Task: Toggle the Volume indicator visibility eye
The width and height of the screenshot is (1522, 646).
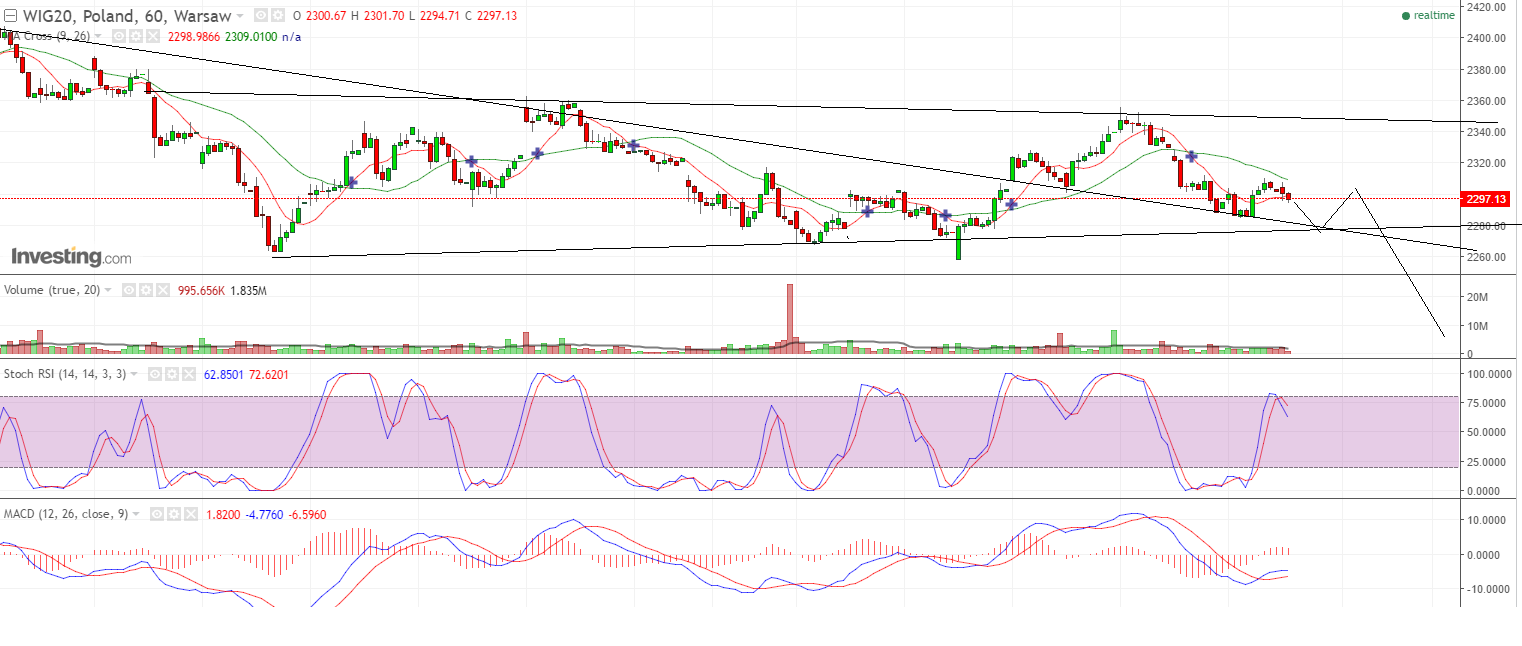Action: 129,290
